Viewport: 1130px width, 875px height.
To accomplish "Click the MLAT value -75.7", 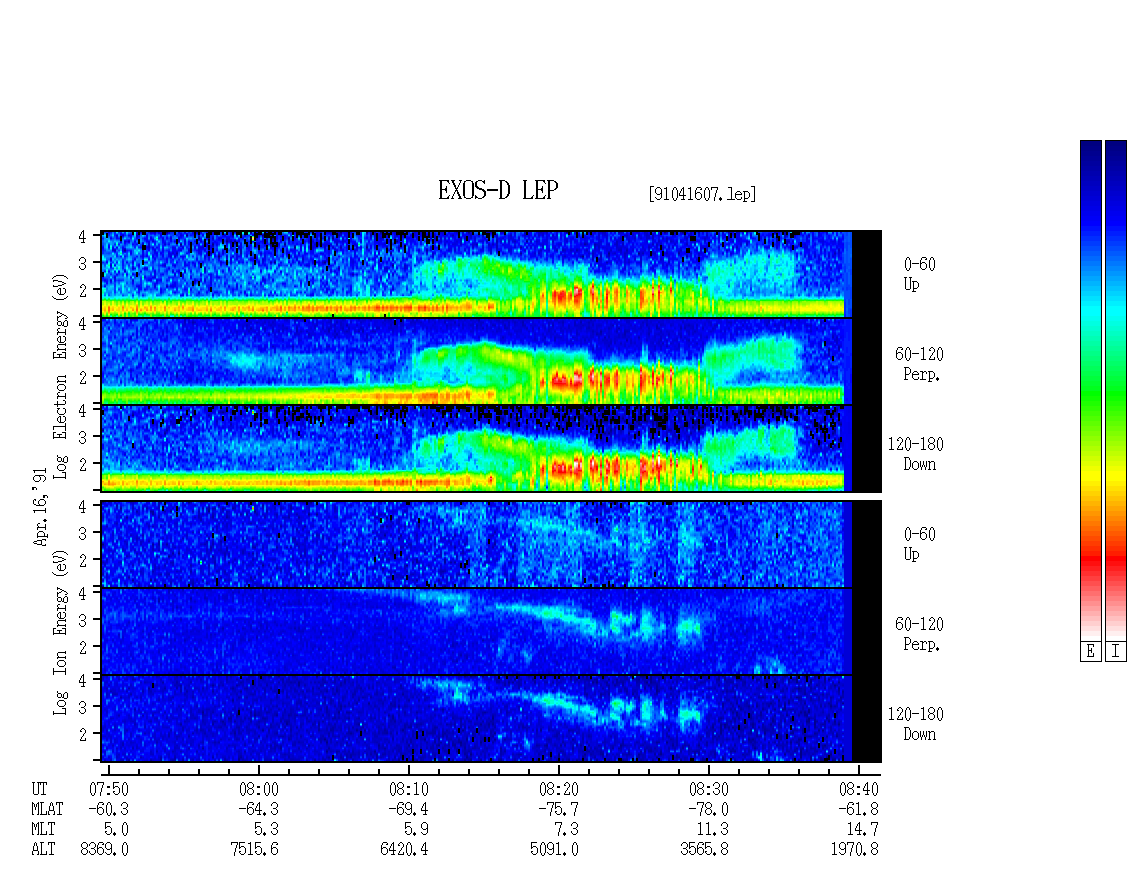I will click(559, 809).
